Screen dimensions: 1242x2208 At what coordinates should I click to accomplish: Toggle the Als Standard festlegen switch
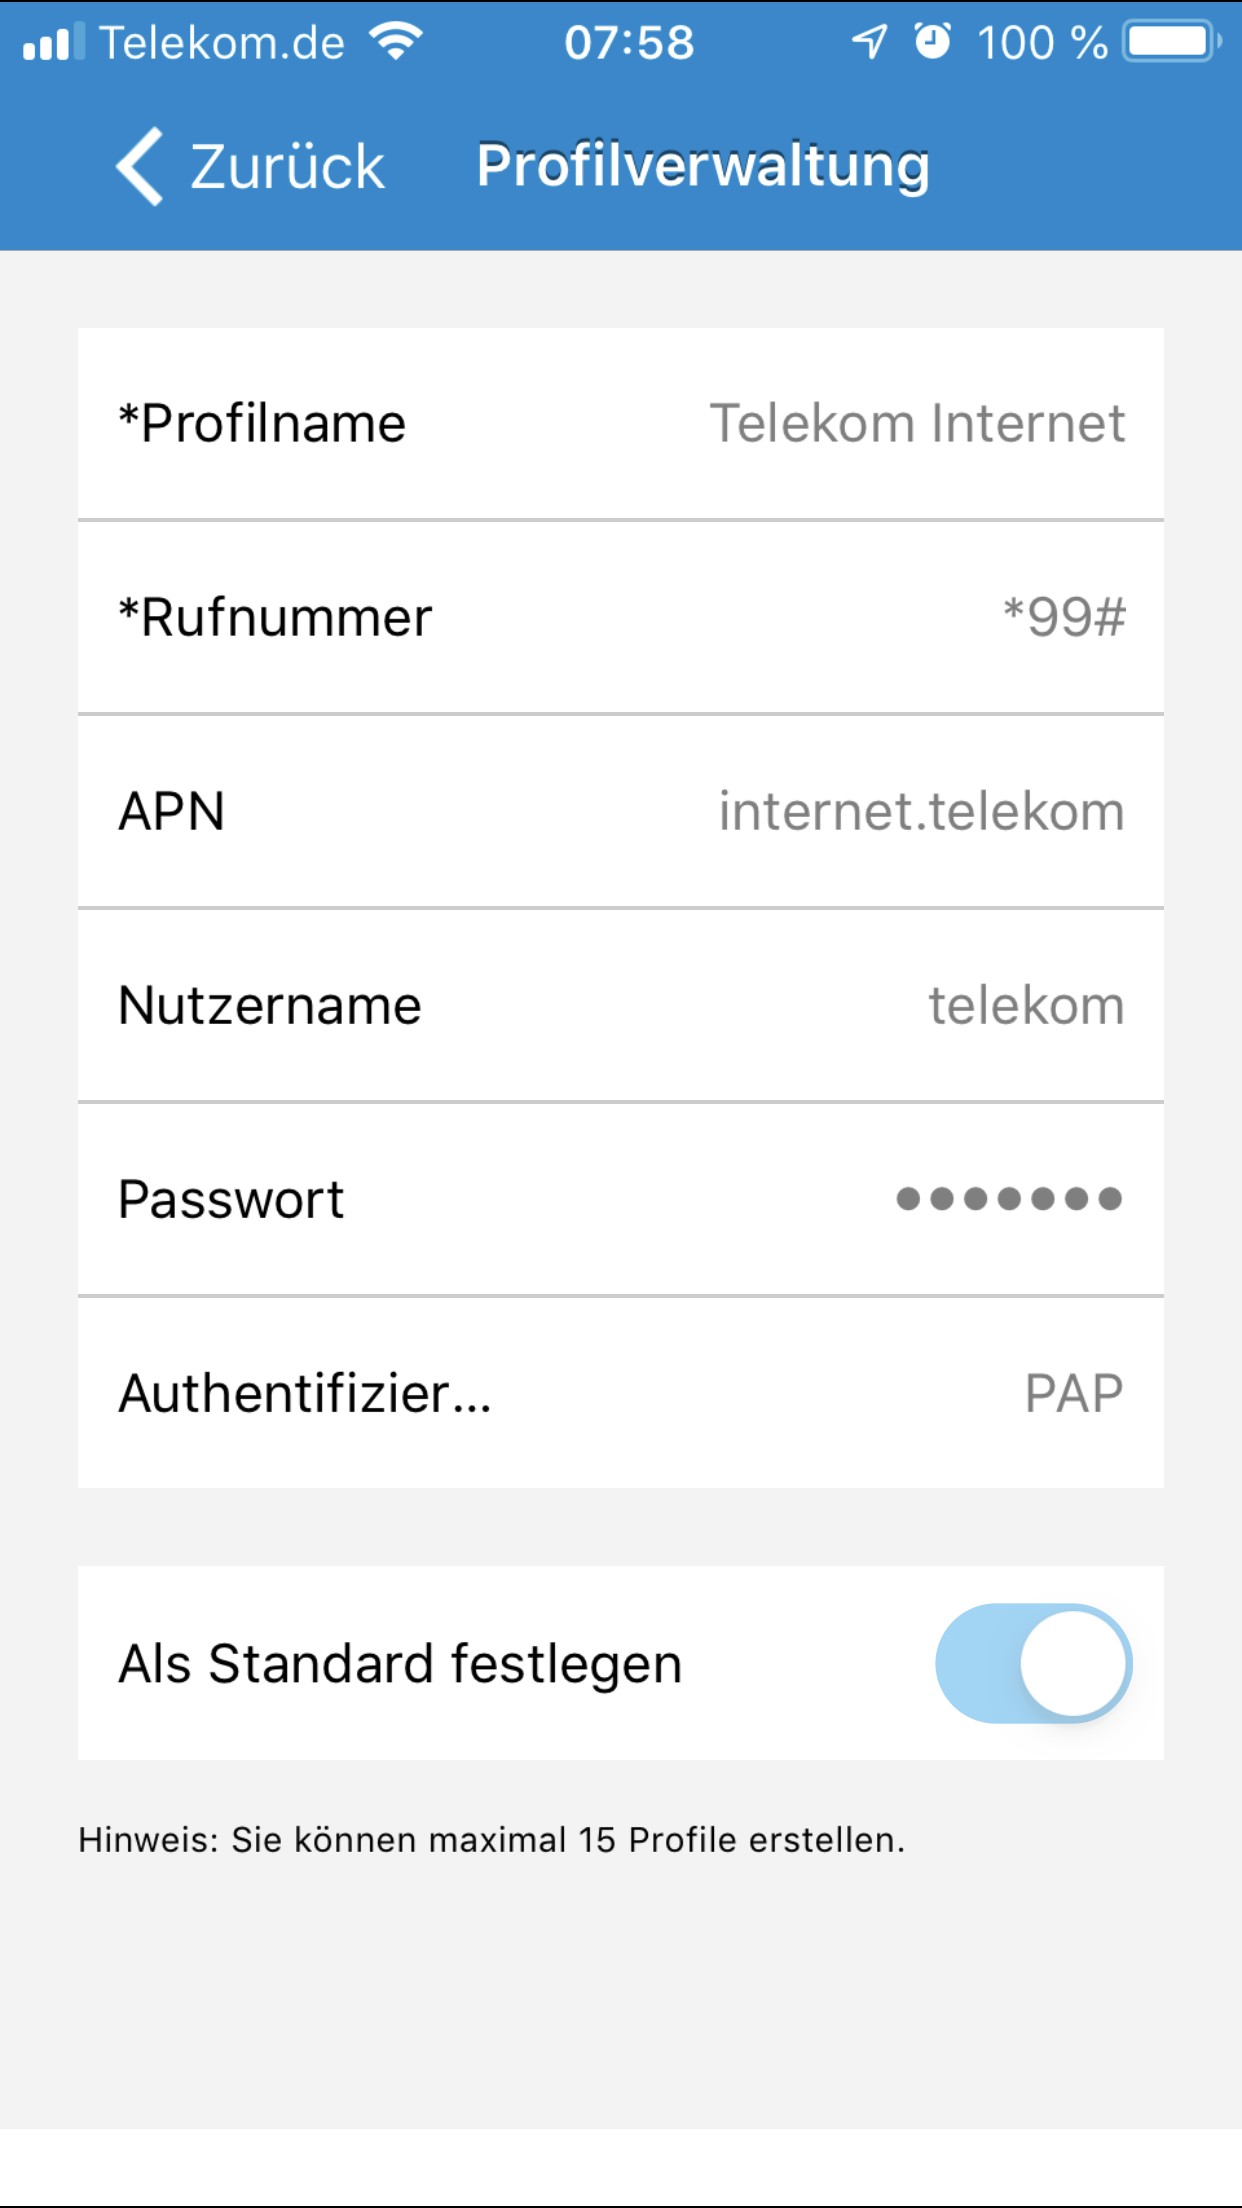(1033, 1664)
